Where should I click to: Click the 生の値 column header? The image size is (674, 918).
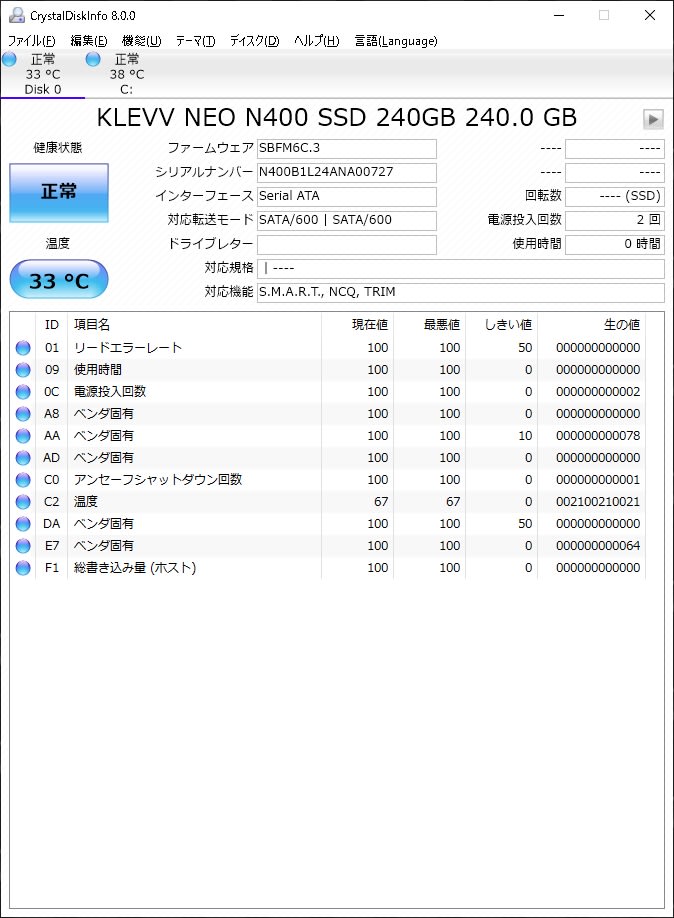(591, 325)
